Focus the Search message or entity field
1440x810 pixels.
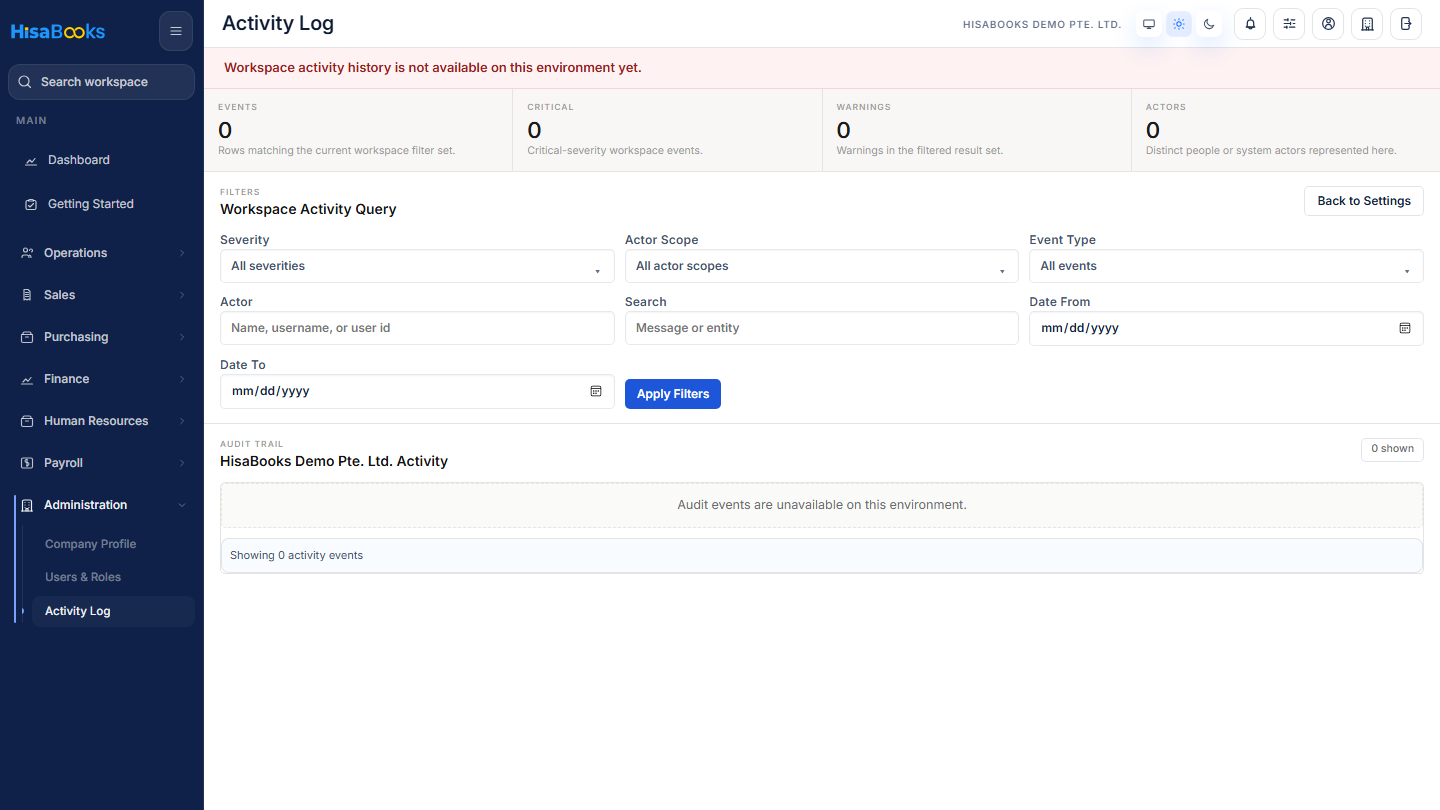click(x=821, y=328)
